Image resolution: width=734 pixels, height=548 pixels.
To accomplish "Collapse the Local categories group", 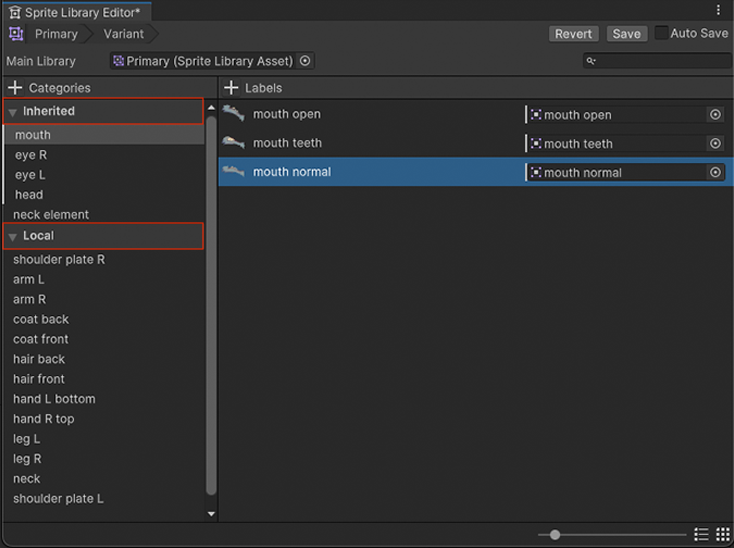I will point(13,237).
